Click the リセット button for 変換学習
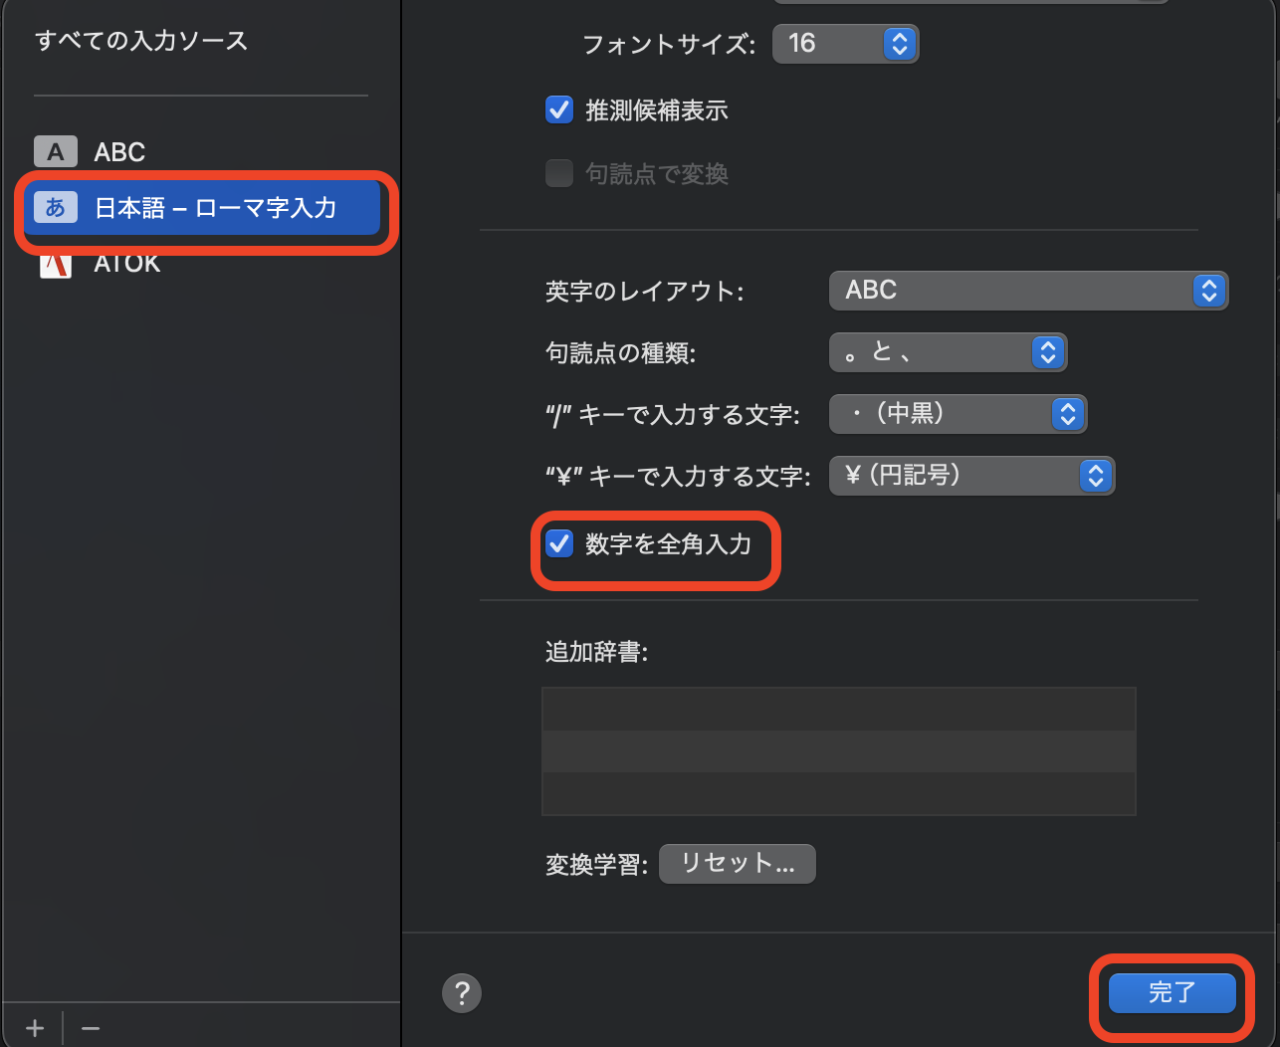The height and width of the screenshot is (1047, 1280). [x=737, y=863]
